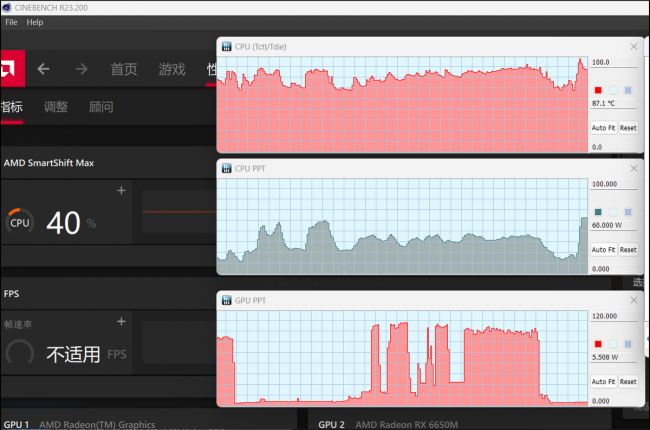650x430 pixels.
Task: Click the GPU PPT window icon
Action: coord(226,300)
